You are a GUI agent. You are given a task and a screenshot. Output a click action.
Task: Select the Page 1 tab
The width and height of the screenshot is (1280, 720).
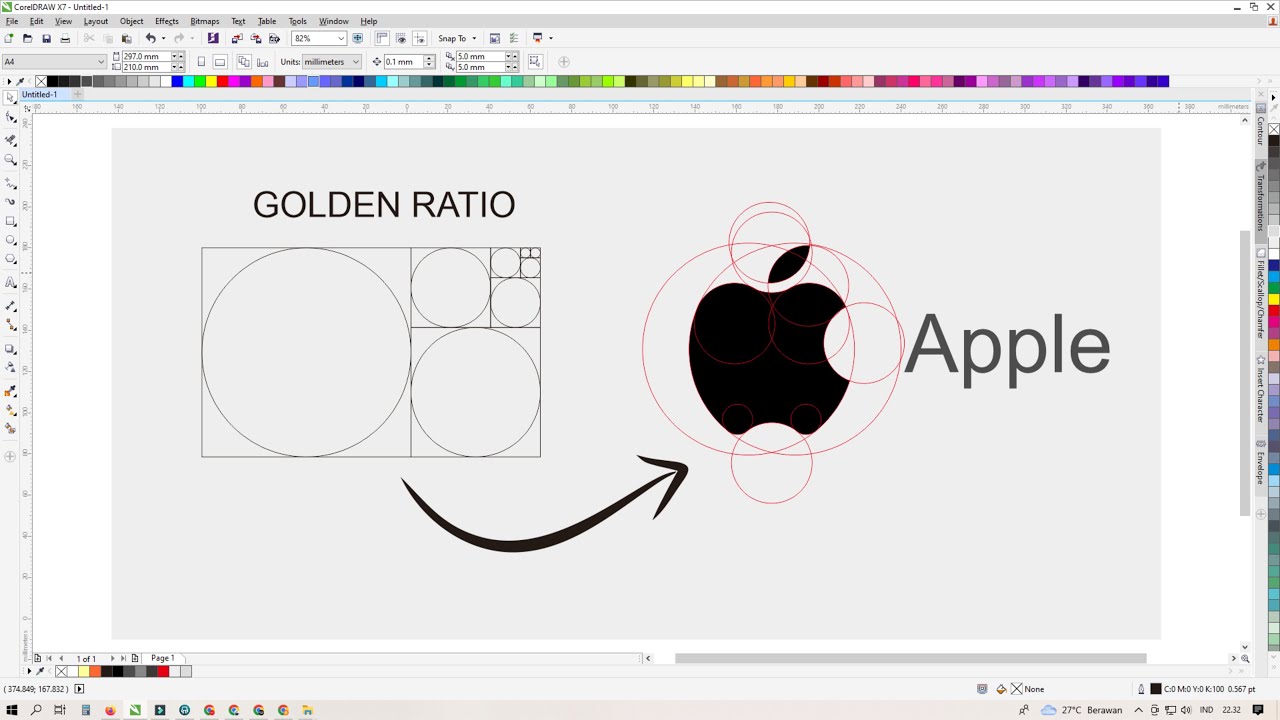coord(163,658)
